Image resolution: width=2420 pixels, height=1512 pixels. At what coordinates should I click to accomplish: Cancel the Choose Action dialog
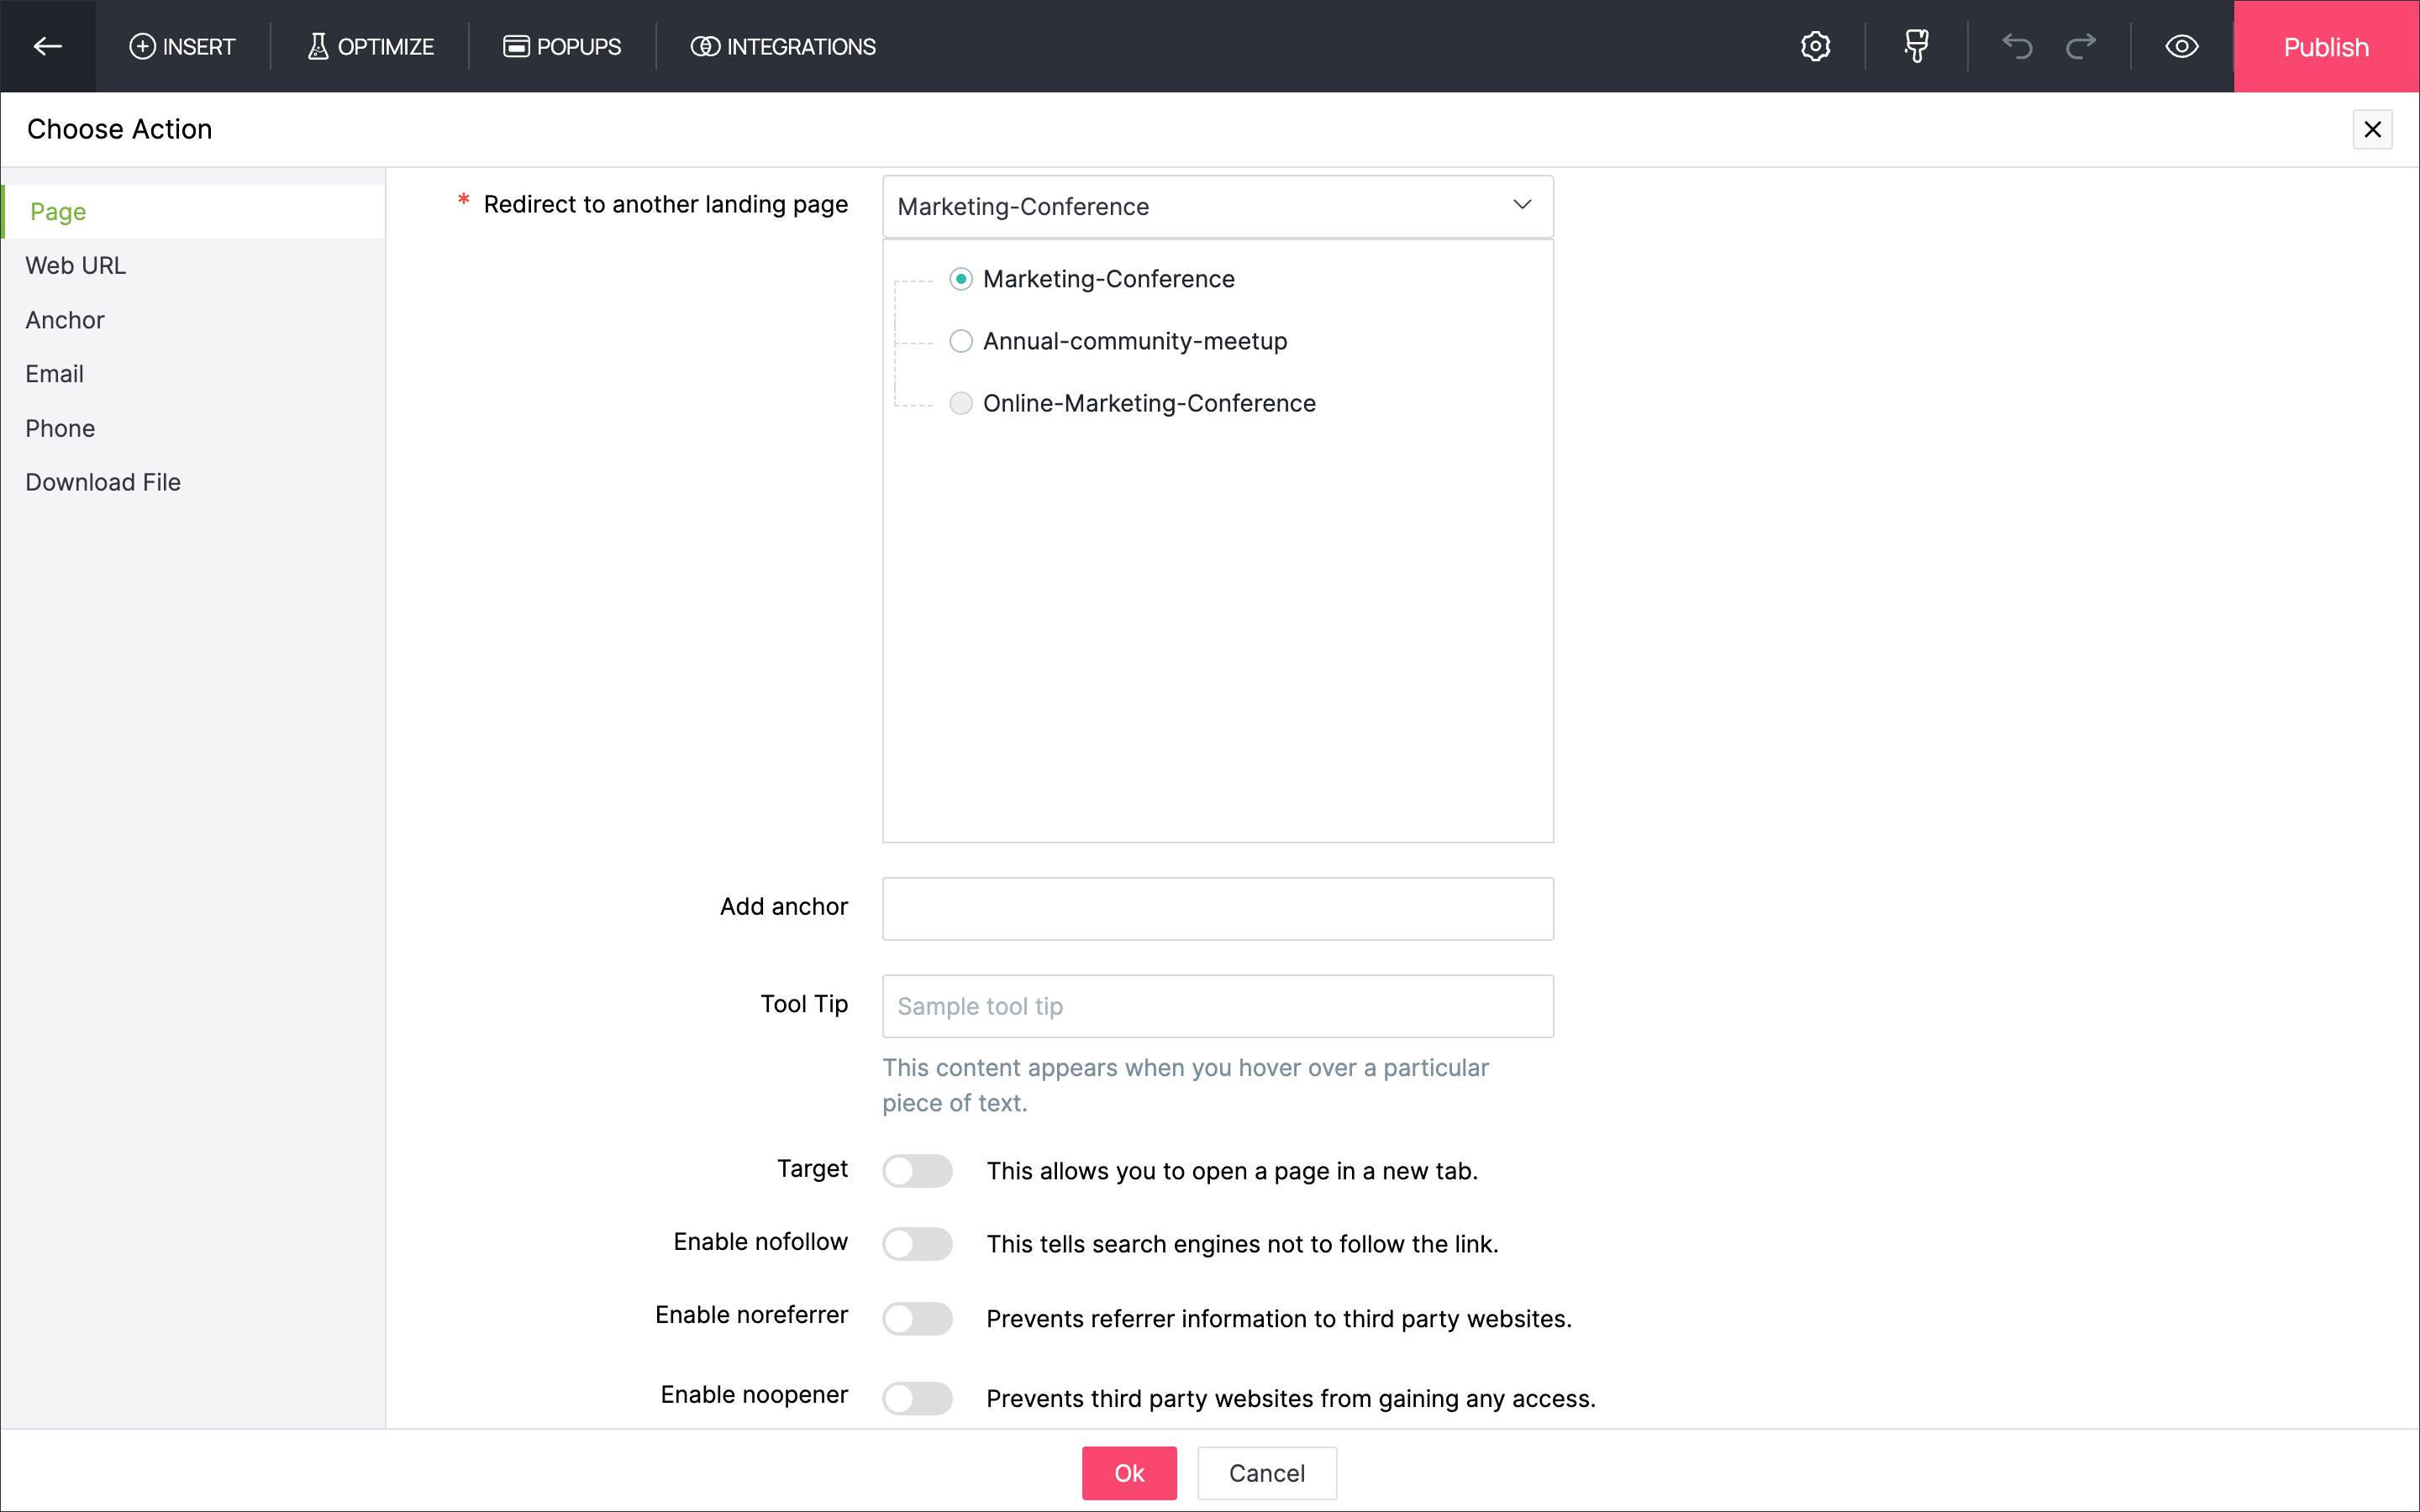(1267, 1473)
